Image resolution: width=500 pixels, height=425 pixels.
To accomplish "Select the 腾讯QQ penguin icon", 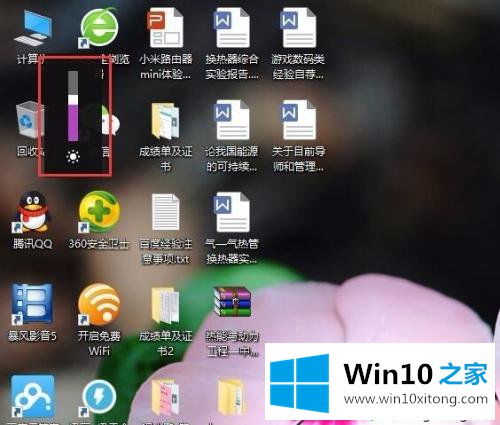I will 32,212.
